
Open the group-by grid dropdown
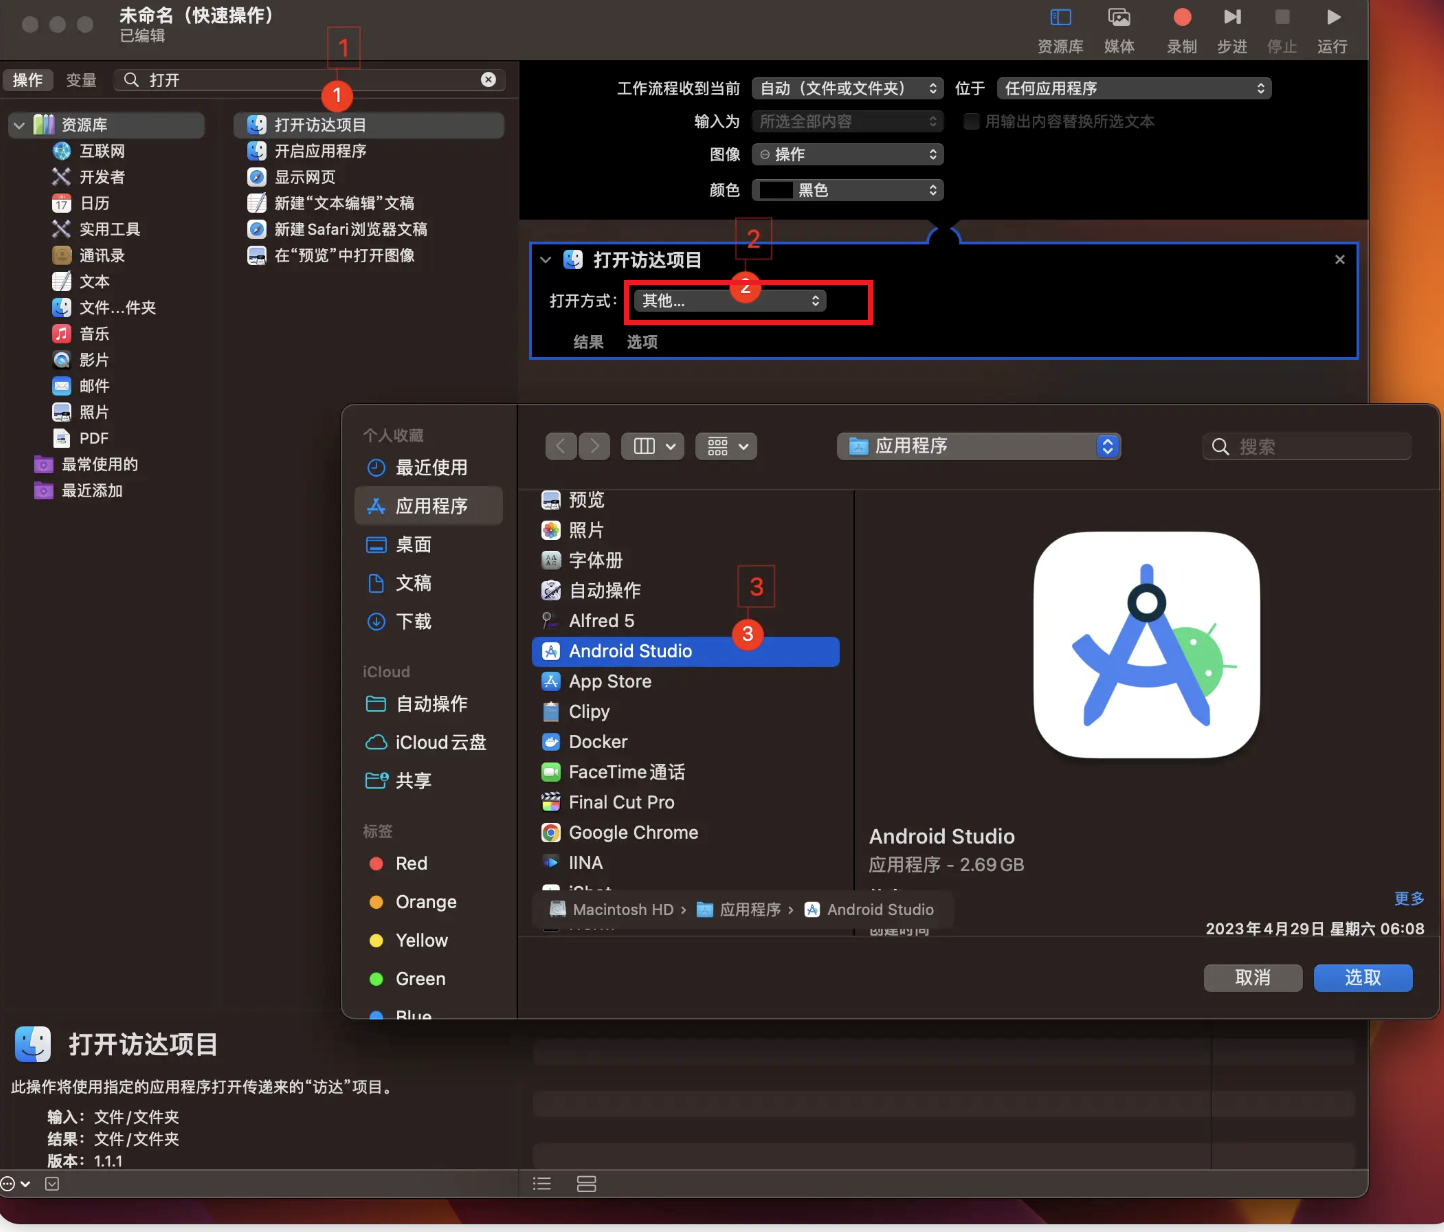click(x=726, y=446)
